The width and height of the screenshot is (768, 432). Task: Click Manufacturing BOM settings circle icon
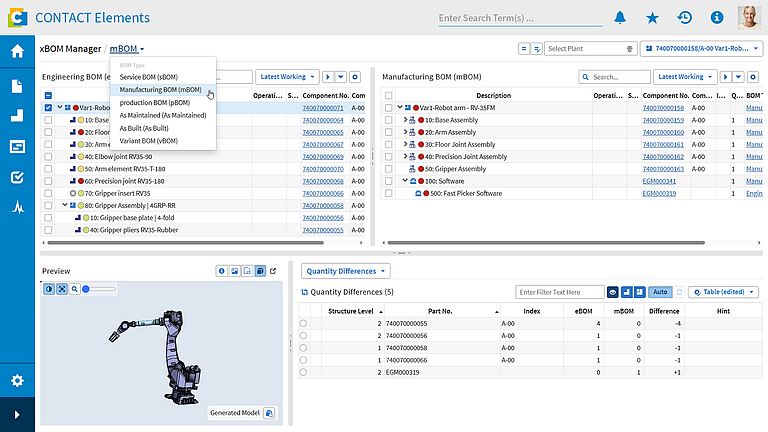pos(753,77)
